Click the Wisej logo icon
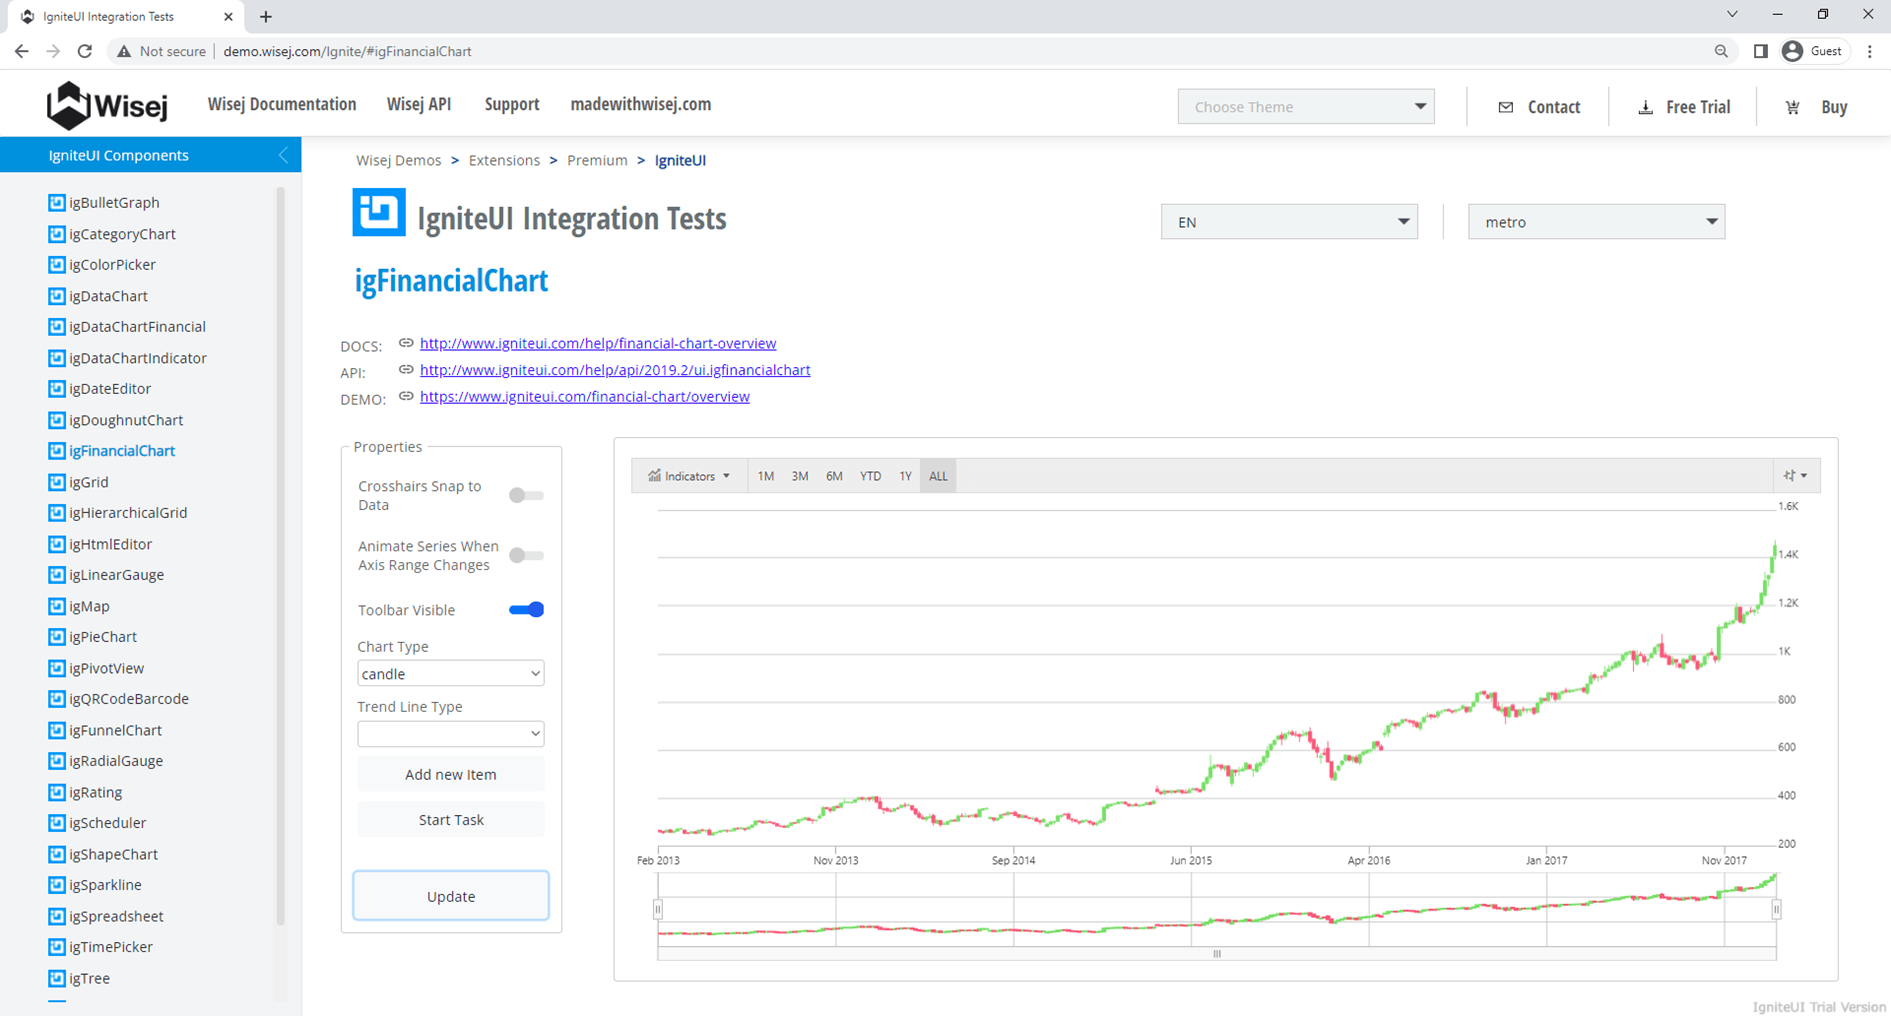This screenshot has height=1016, width=1891. tap(69, 105)
